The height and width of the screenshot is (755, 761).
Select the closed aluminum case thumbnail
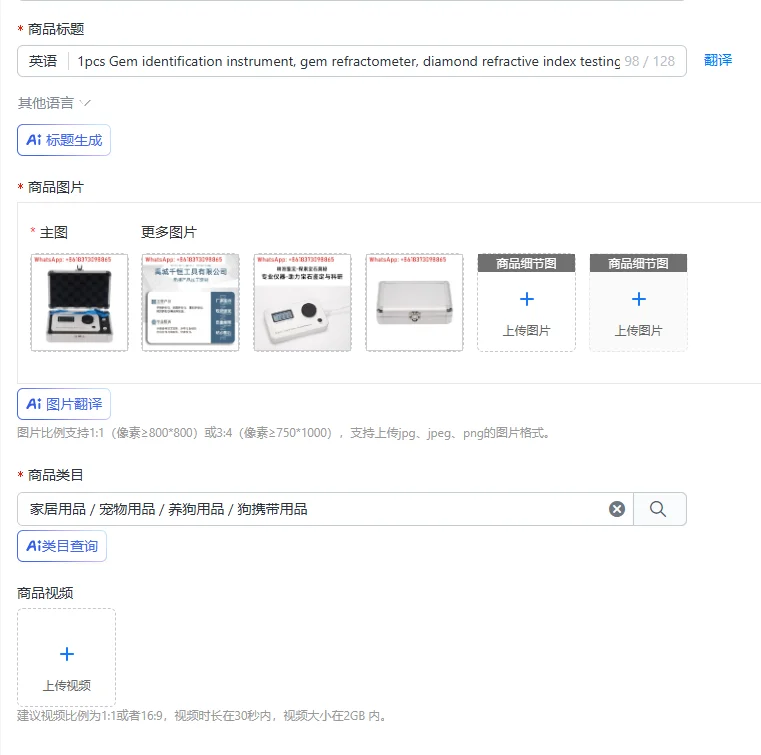414,302
